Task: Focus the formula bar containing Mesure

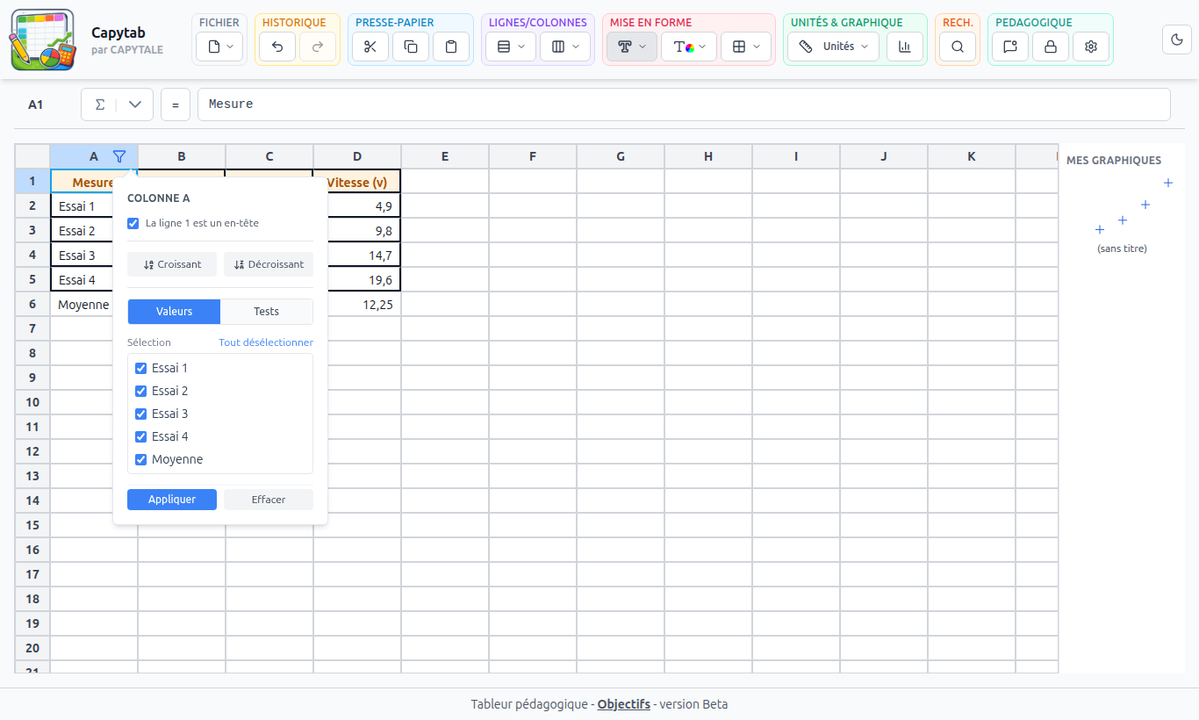Action: pos(684,105)
